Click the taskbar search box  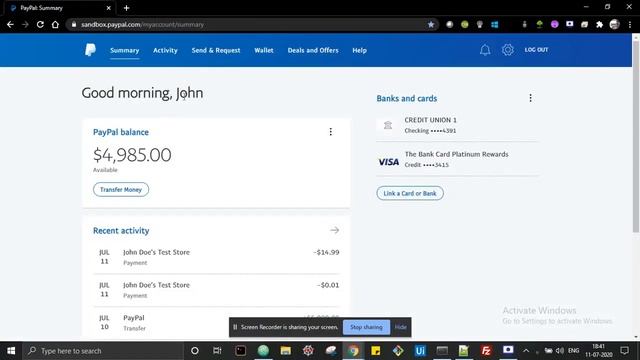coord(103,351)
